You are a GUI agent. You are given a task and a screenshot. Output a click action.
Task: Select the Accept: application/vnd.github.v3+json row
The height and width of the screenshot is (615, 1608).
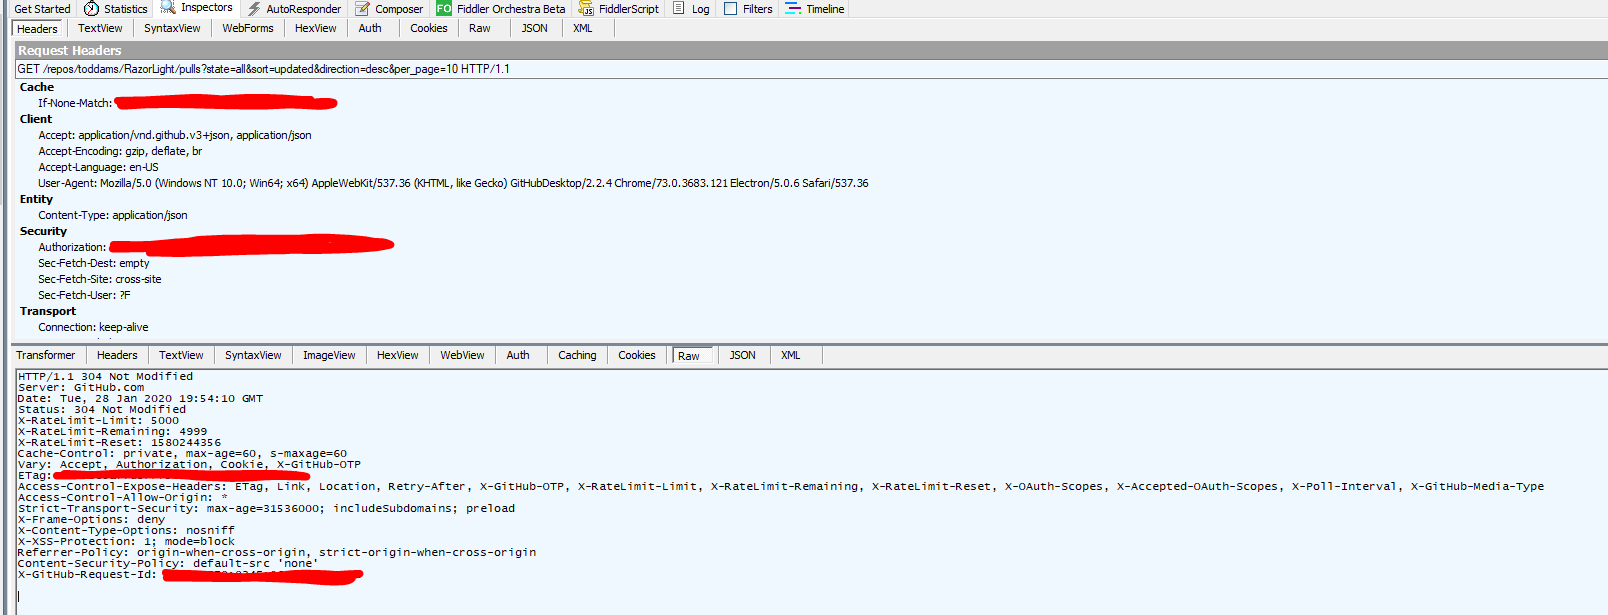pos(175,135)
